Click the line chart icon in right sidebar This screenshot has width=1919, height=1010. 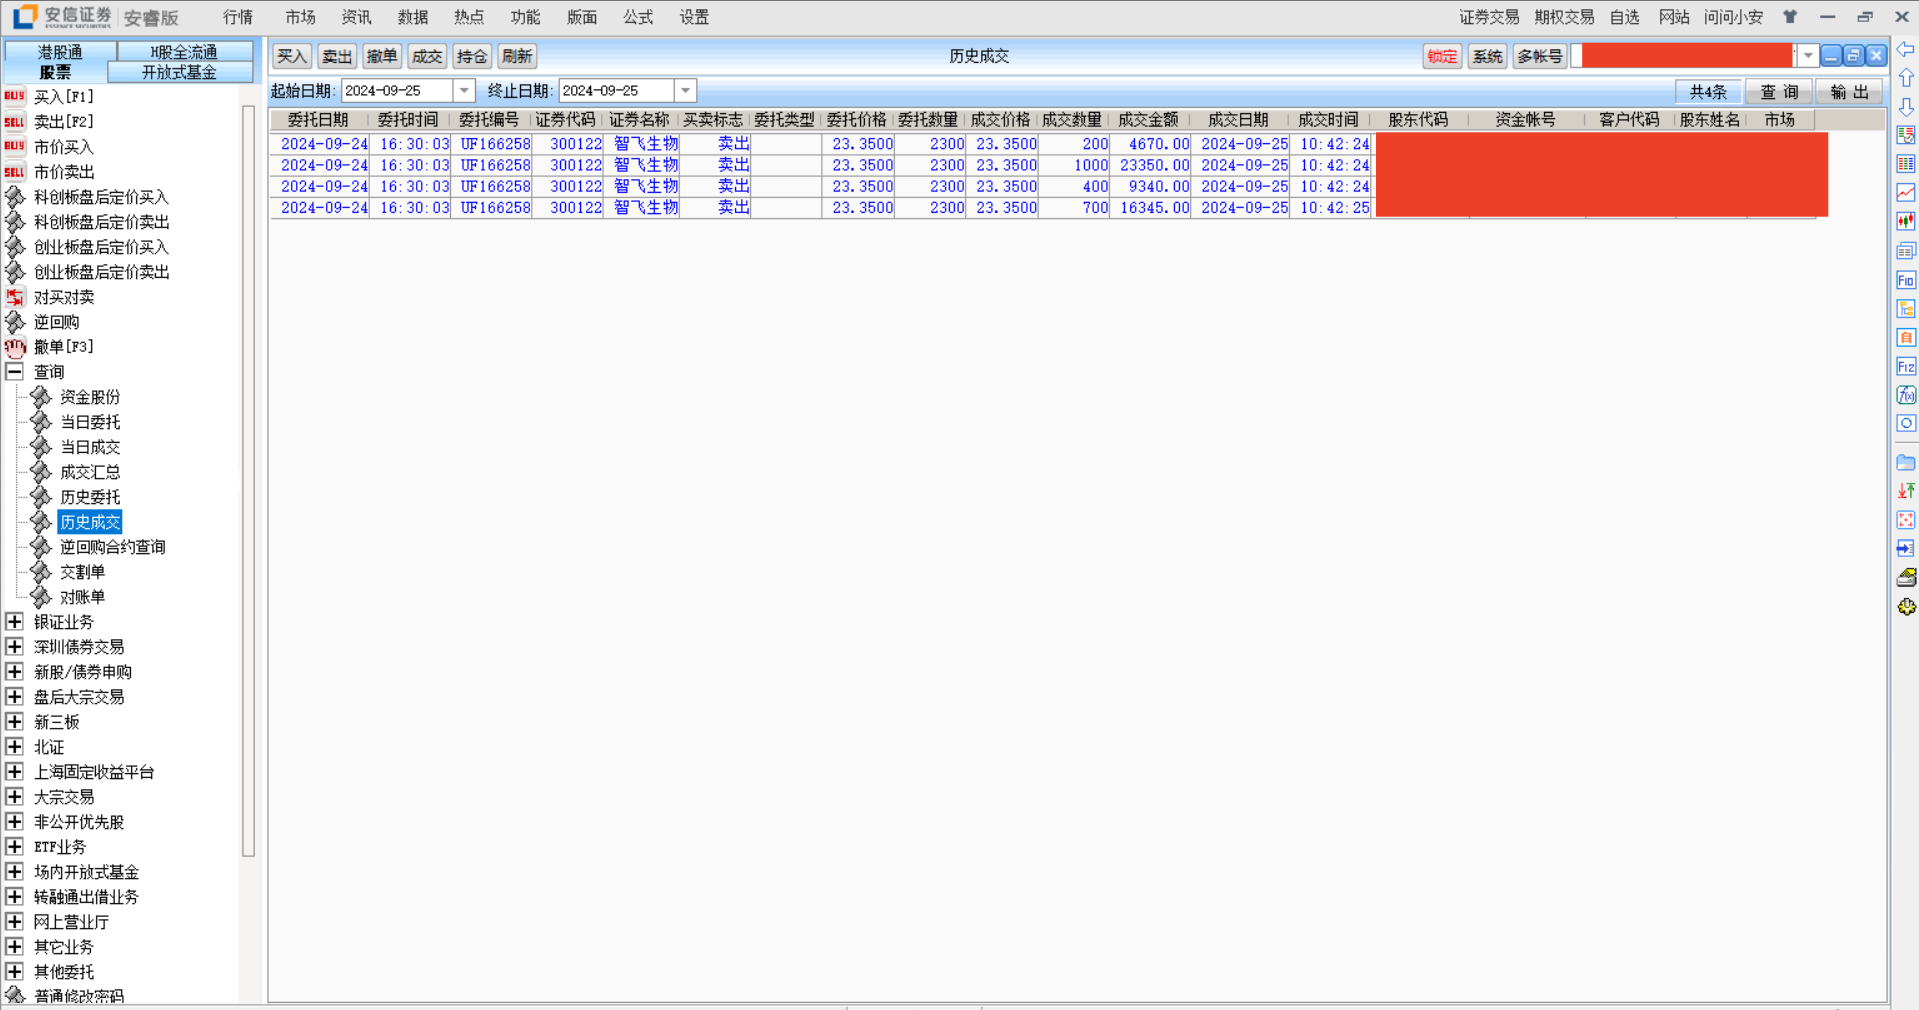point(1906,192)
